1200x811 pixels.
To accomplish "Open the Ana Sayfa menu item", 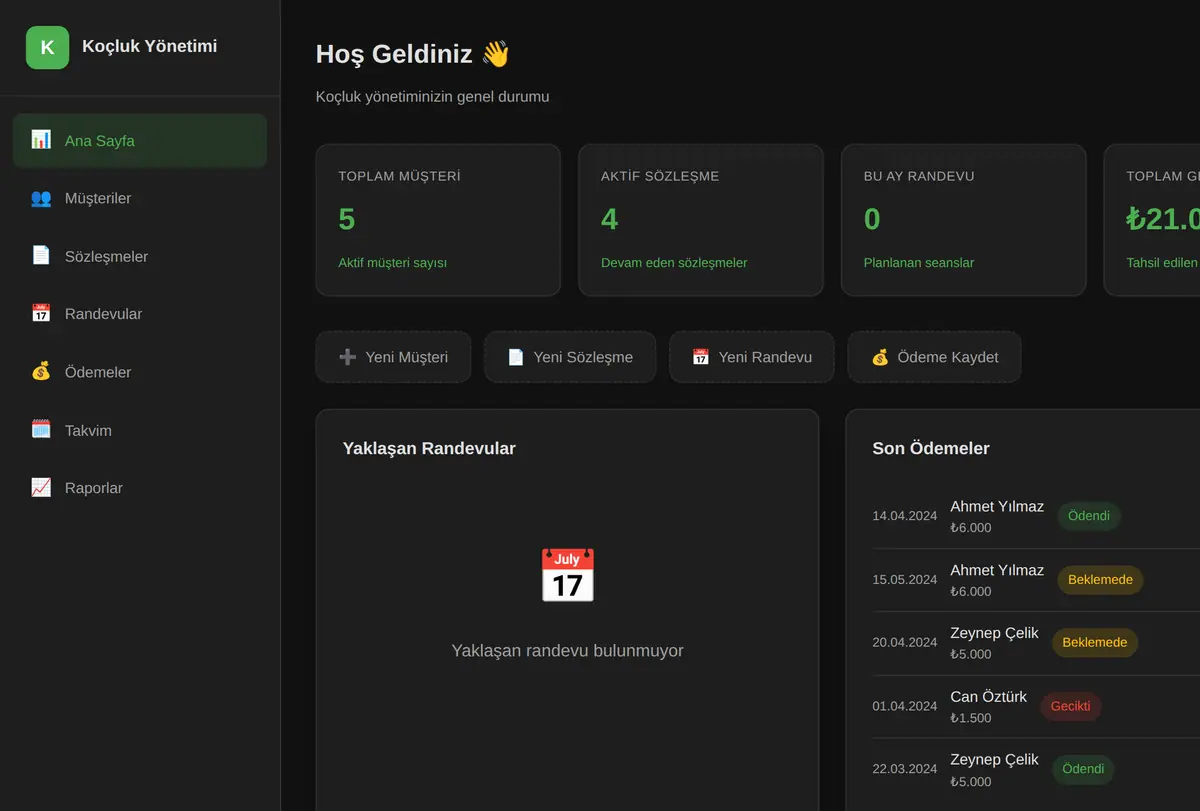I will coord(140,140).
